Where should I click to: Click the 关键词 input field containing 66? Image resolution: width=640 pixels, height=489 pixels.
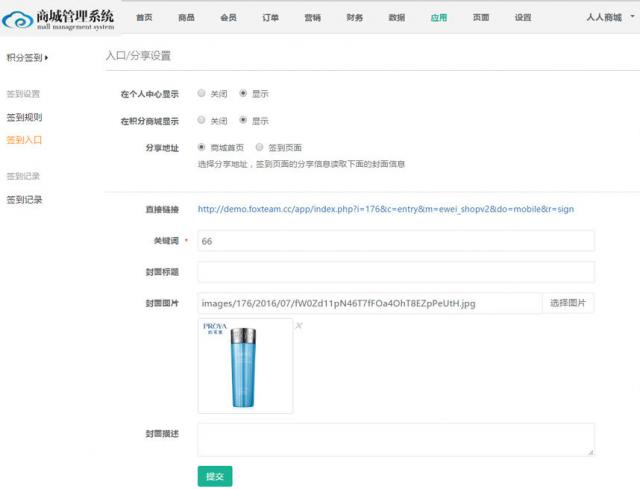coord(395,241)
